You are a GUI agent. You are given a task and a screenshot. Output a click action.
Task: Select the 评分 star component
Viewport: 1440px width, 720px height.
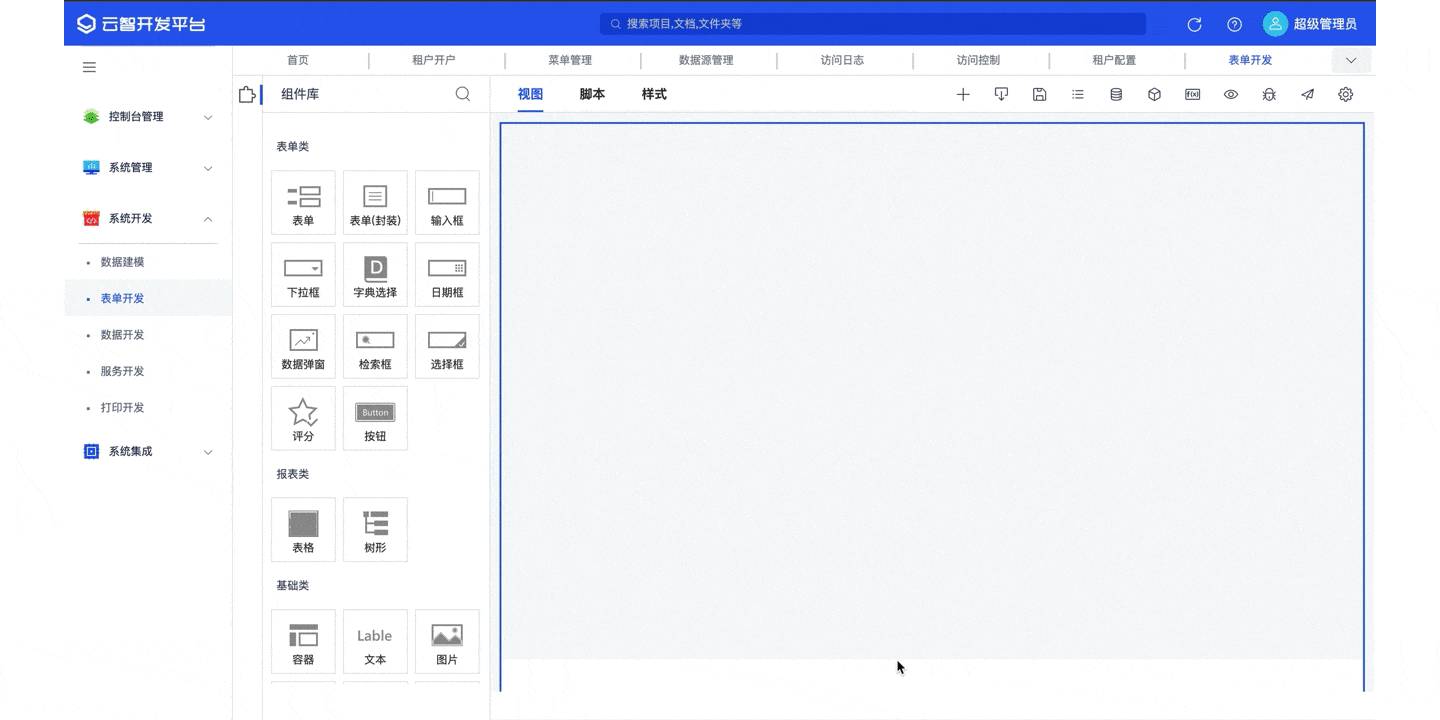[x=303, y=418]
